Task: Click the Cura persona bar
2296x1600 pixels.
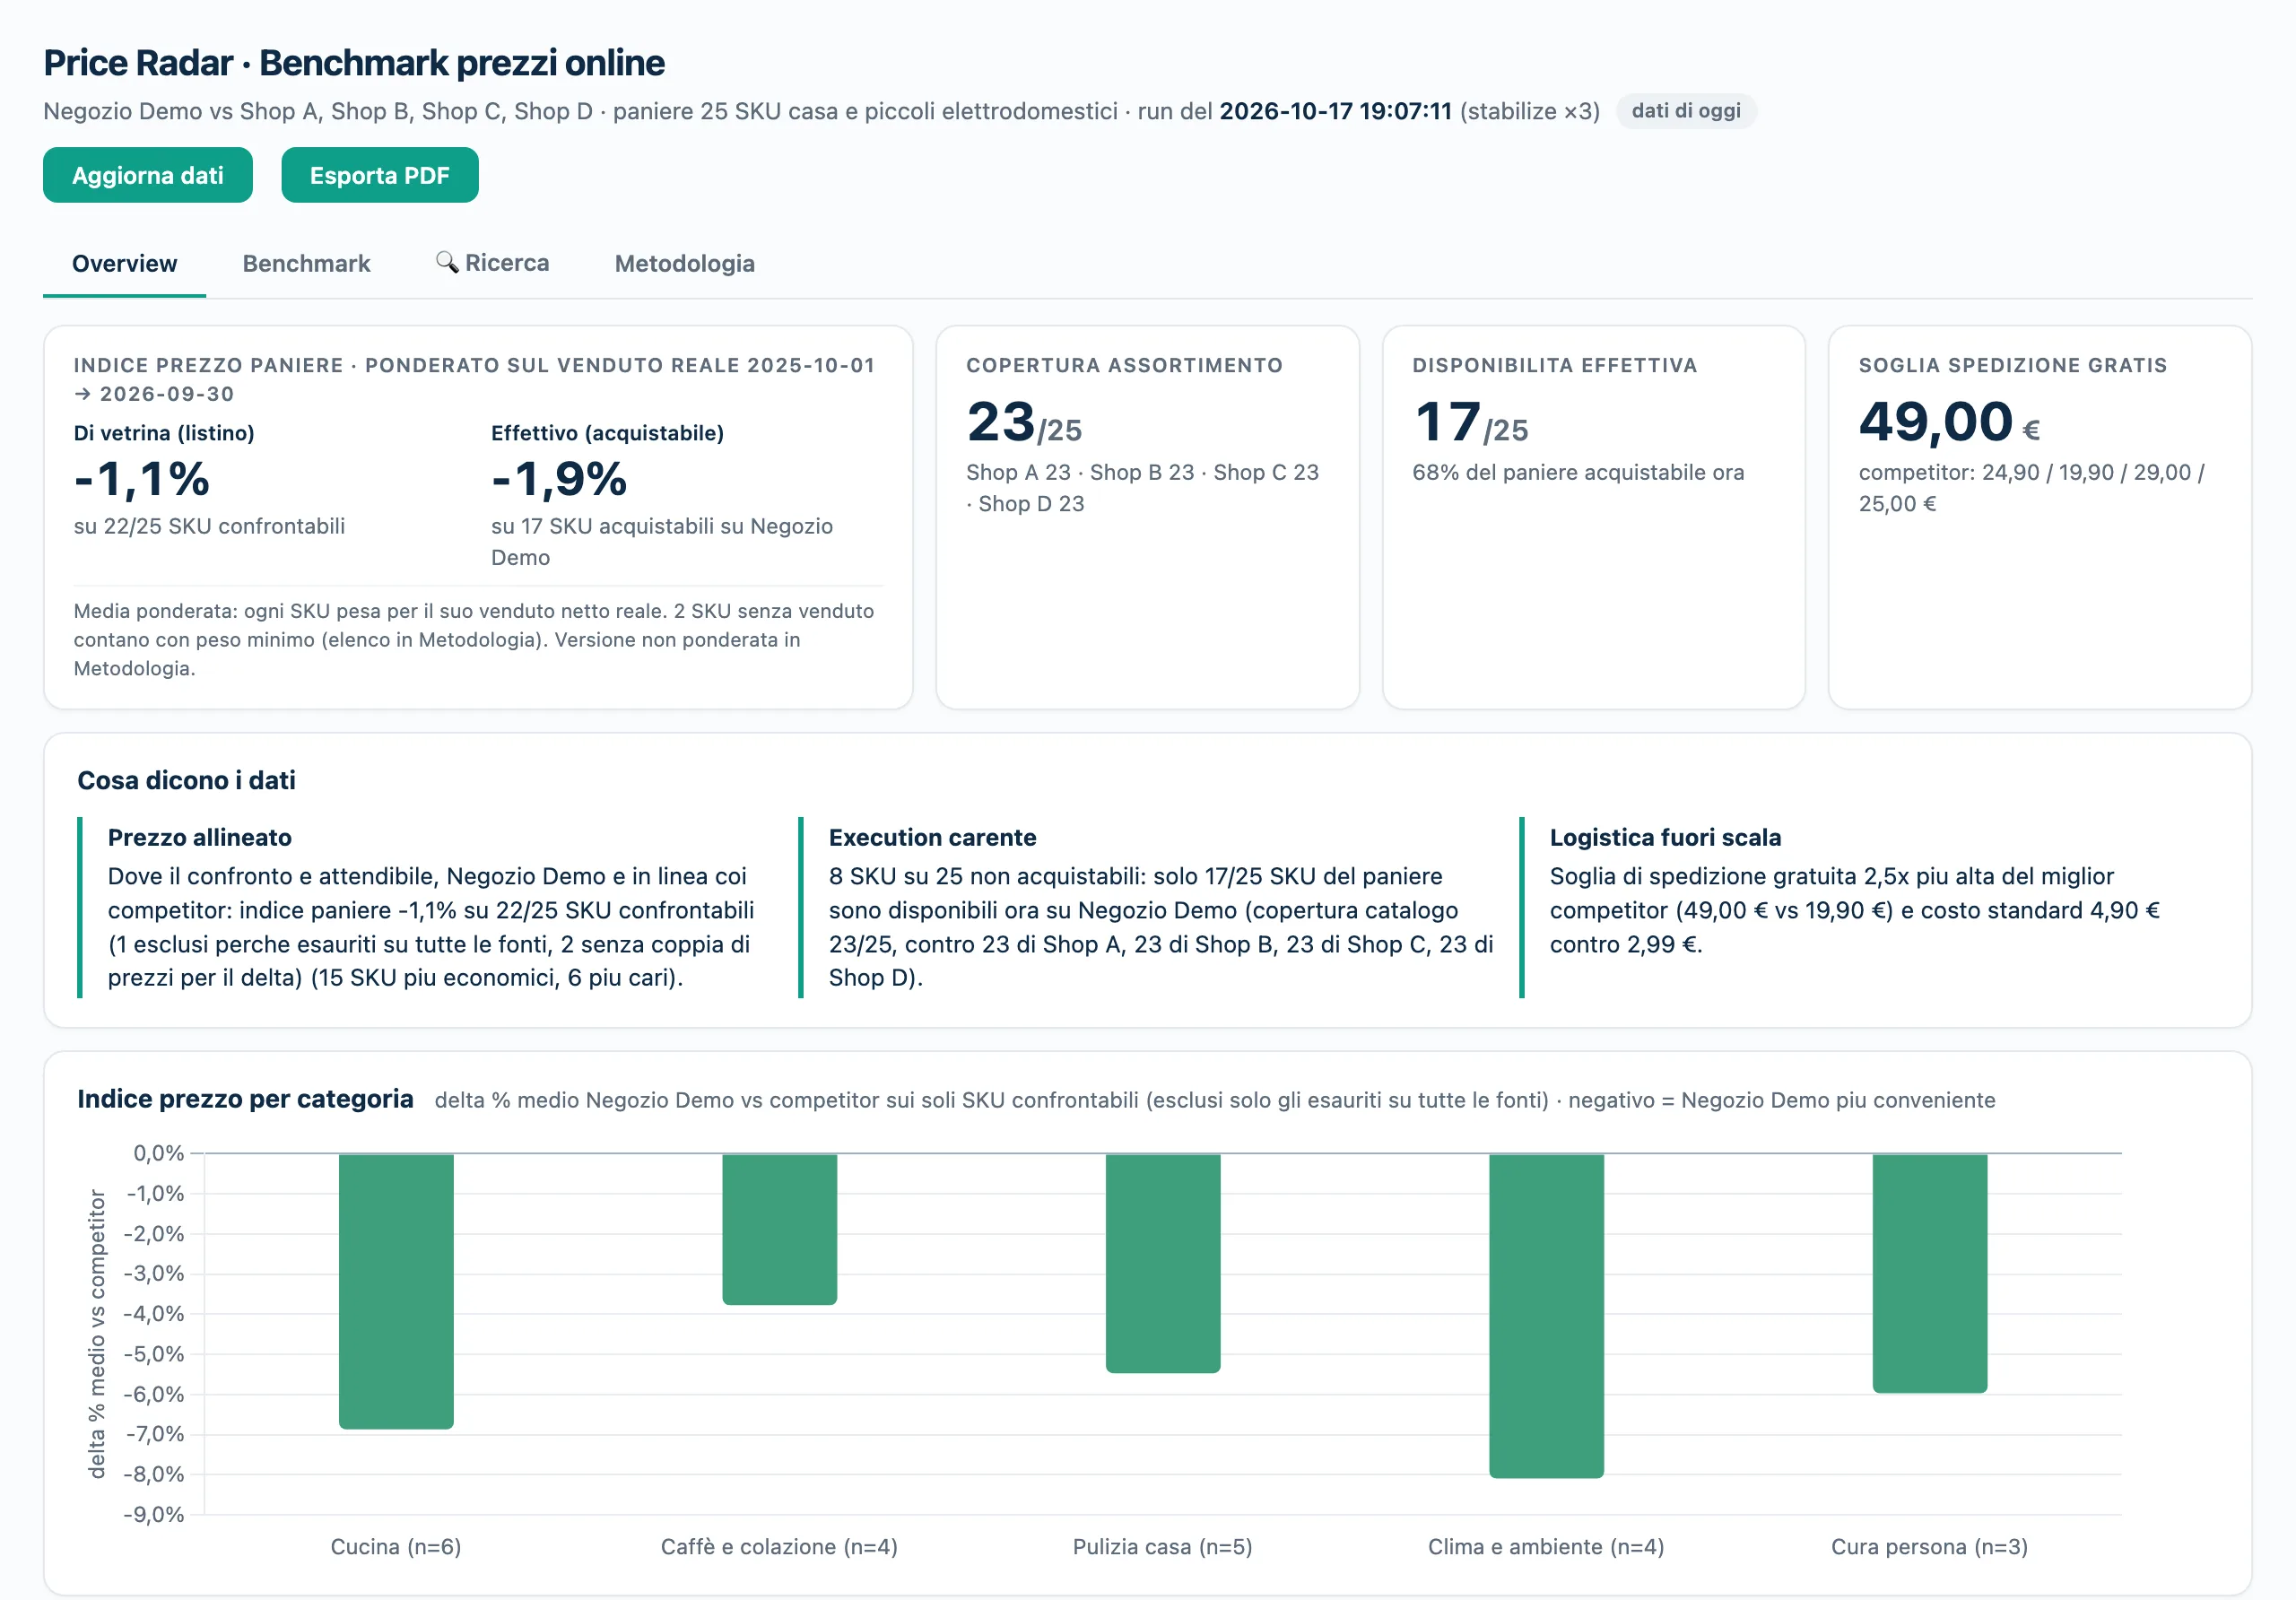Action: (1930, 1273)
